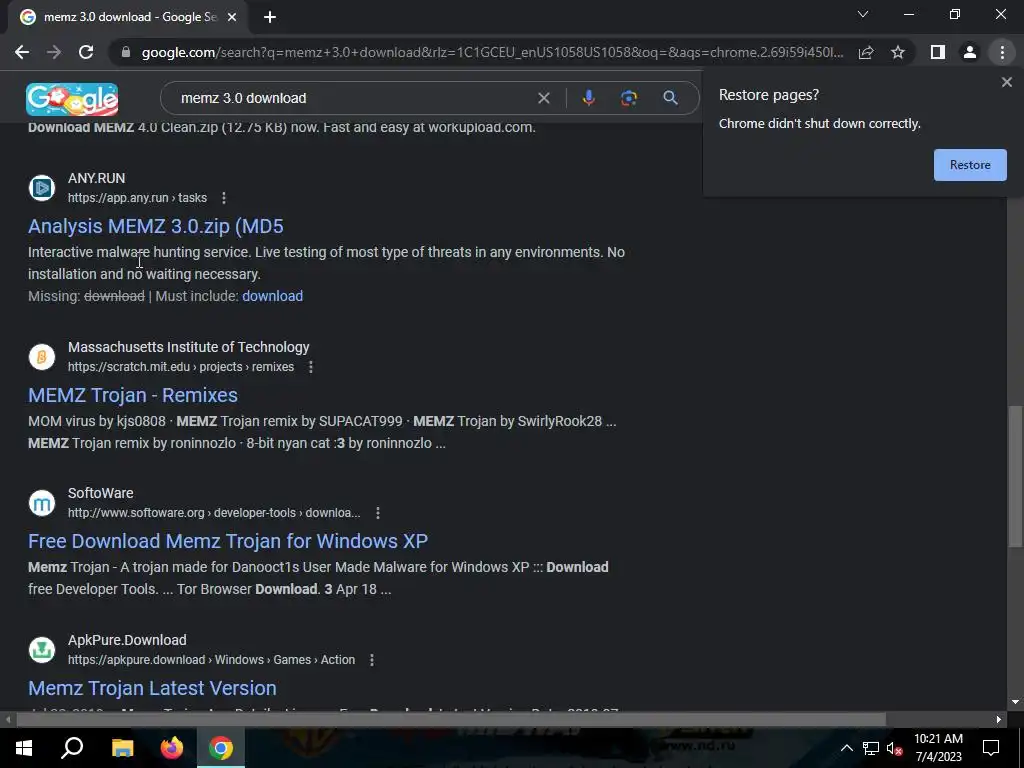Click Massachusetts Institute of Technology text
1024x768 pixels.
[189, 347]
